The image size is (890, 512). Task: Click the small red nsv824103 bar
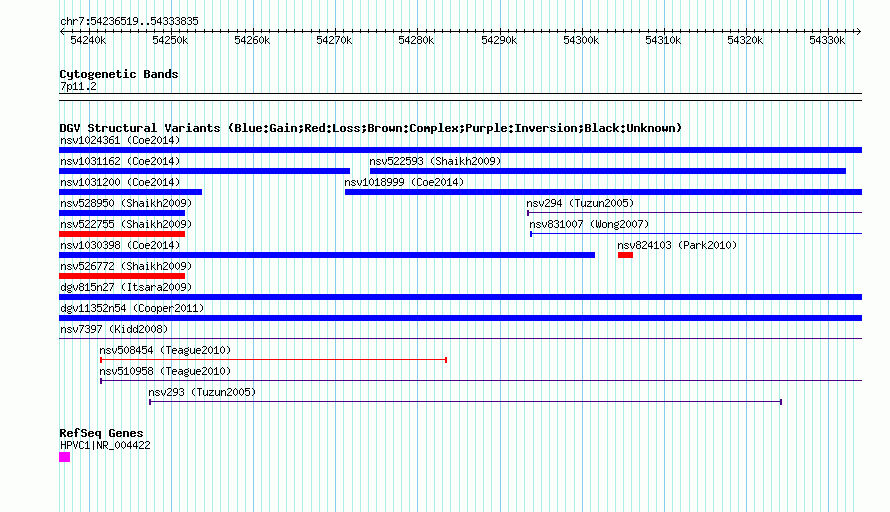pyautogui.click(x=625, y=255)
